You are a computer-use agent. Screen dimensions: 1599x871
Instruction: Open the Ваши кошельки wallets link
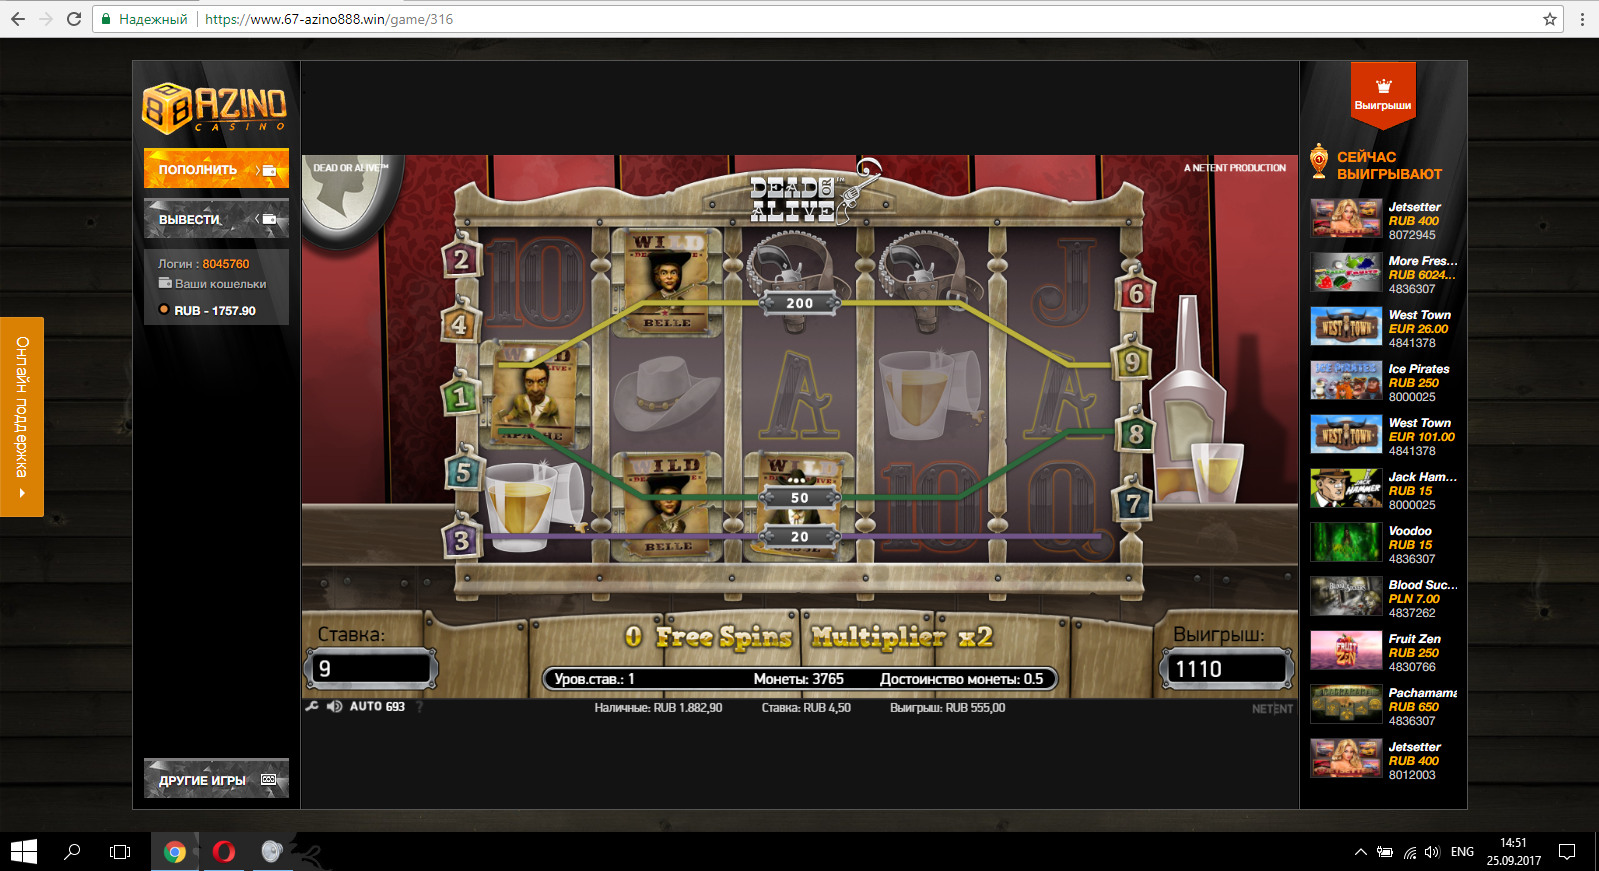213,284
